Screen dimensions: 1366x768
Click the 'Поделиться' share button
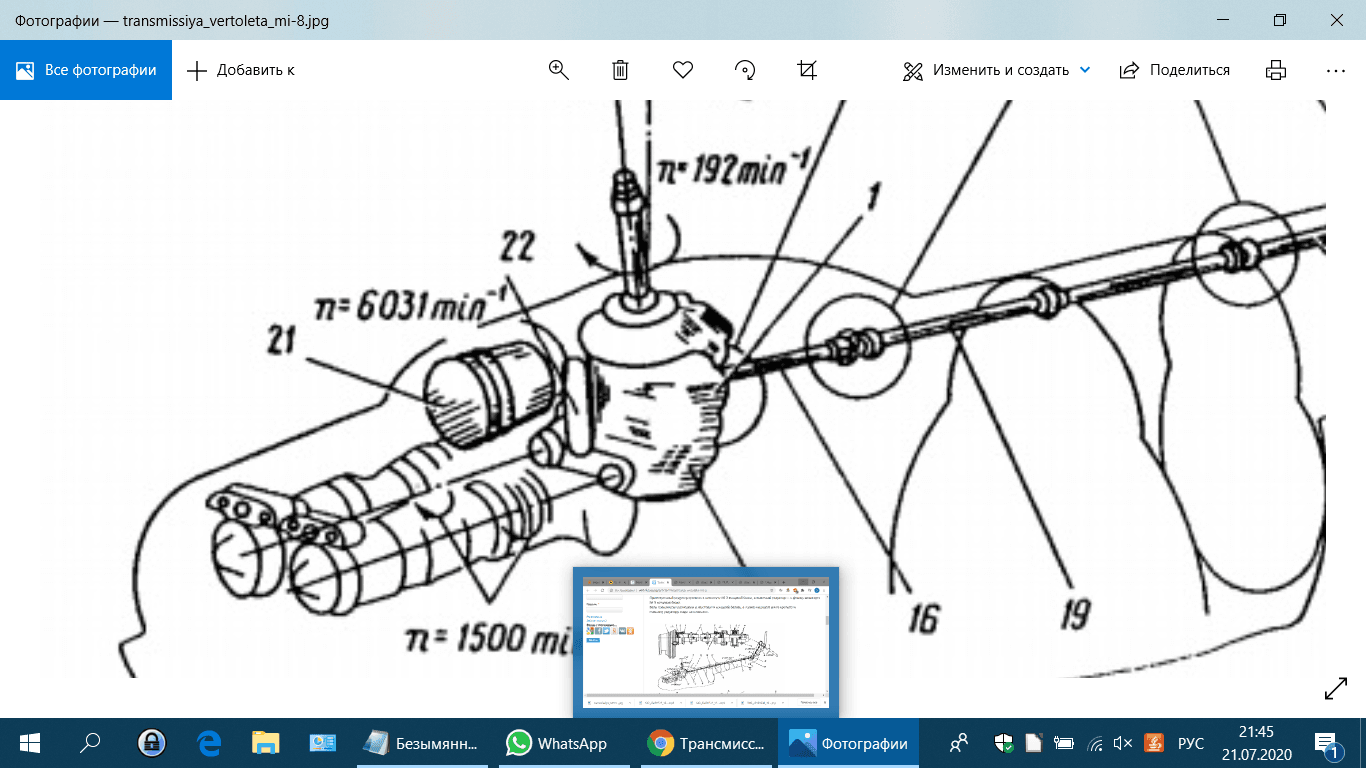1175,70
